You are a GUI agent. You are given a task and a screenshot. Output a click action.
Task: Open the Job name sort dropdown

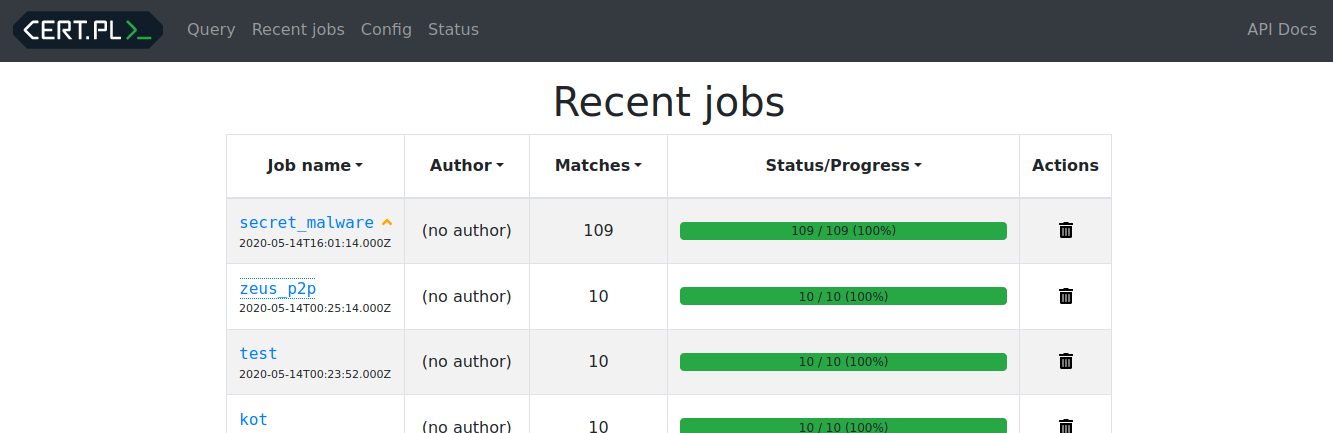point(315,166)
